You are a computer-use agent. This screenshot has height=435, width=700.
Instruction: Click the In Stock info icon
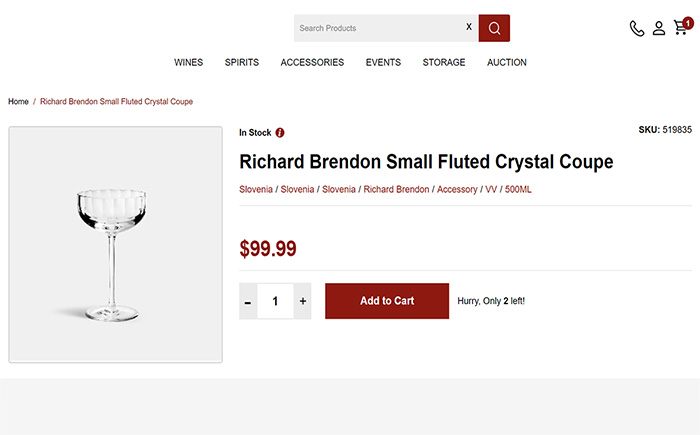[x=280, y=133]
